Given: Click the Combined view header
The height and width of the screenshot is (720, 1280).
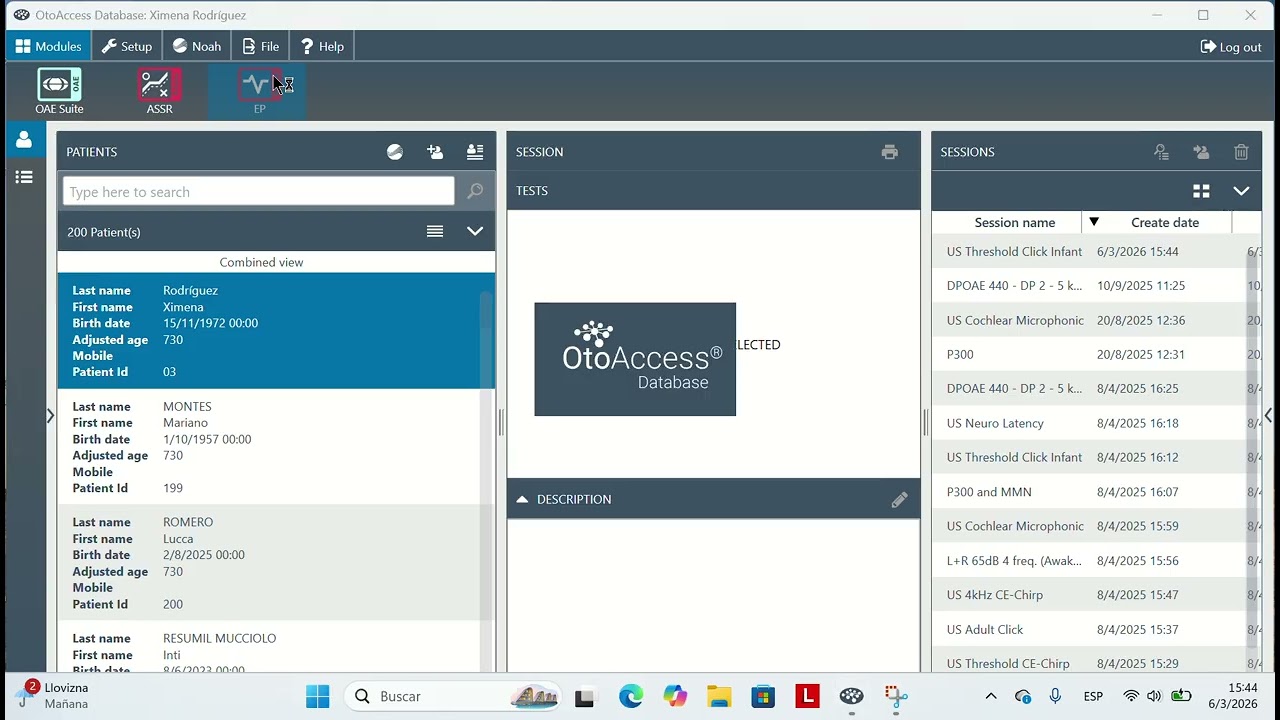Looking at the screenshot, I should (261, 262).
